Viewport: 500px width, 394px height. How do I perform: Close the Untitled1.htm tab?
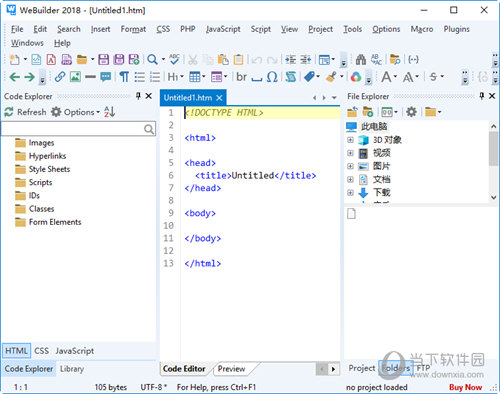219,98
